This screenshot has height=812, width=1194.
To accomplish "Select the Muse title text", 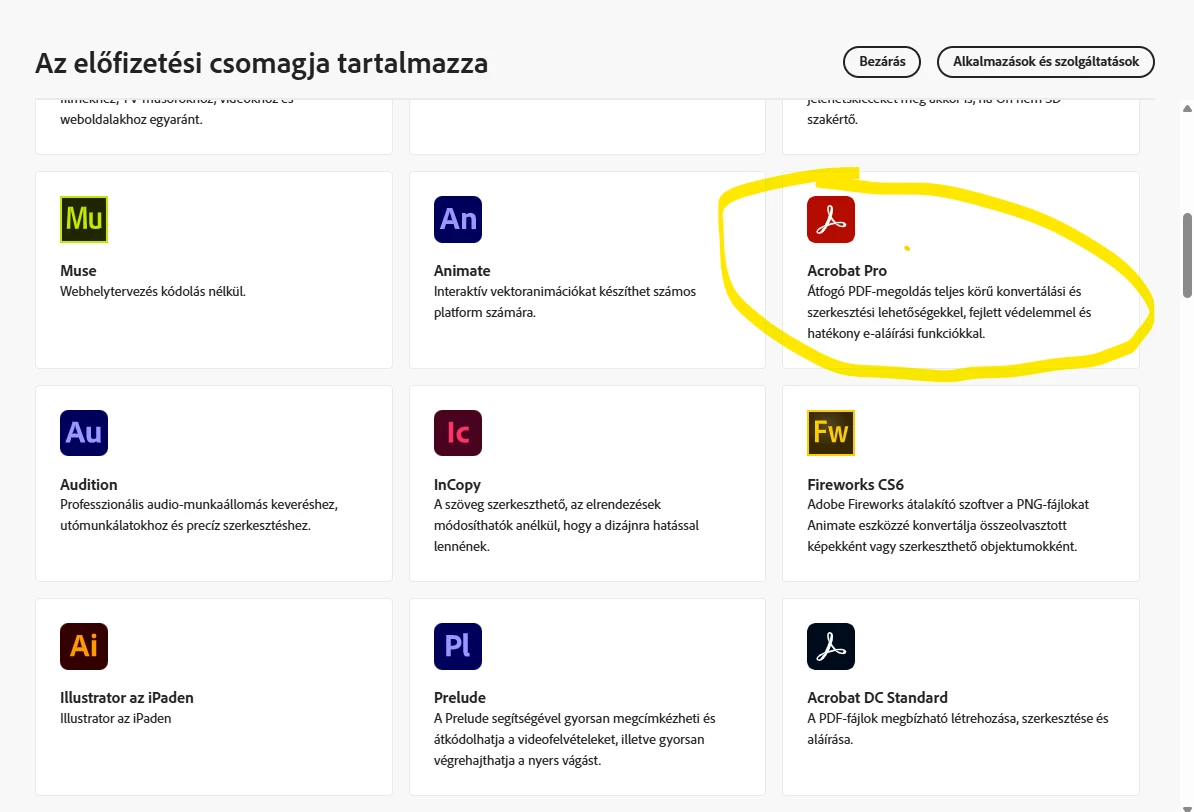I will coord(78,270).
